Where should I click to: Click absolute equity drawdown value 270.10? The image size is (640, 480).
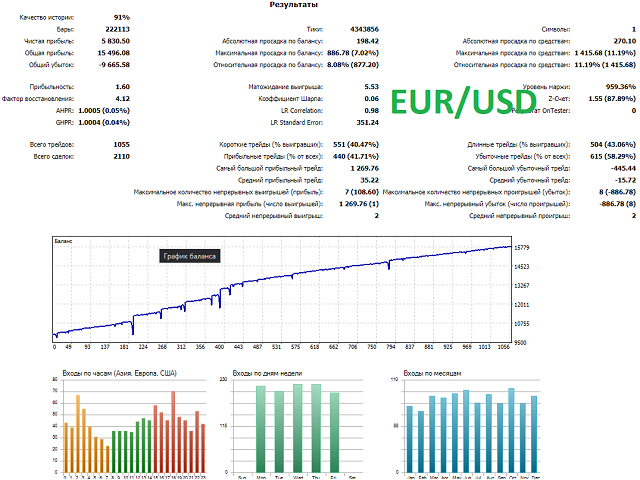(624, 41)
